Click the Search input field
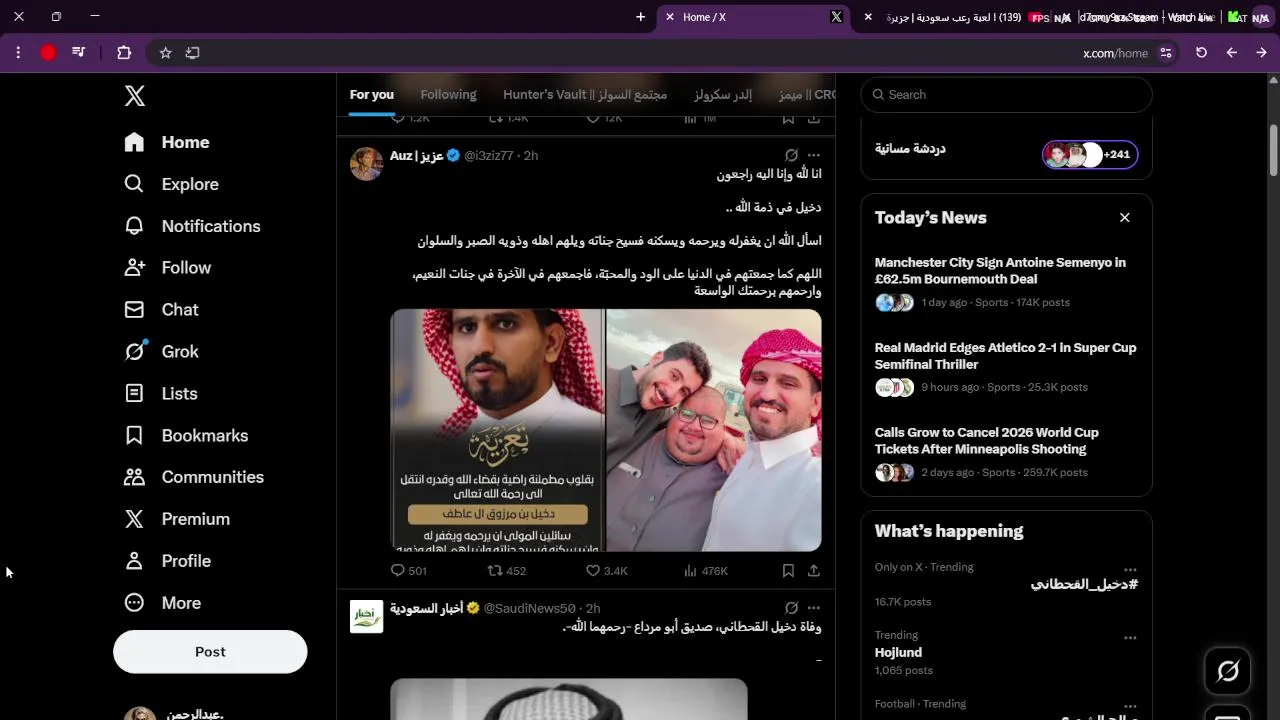This screenshot has height=720, width=1280. point(1006,95)
